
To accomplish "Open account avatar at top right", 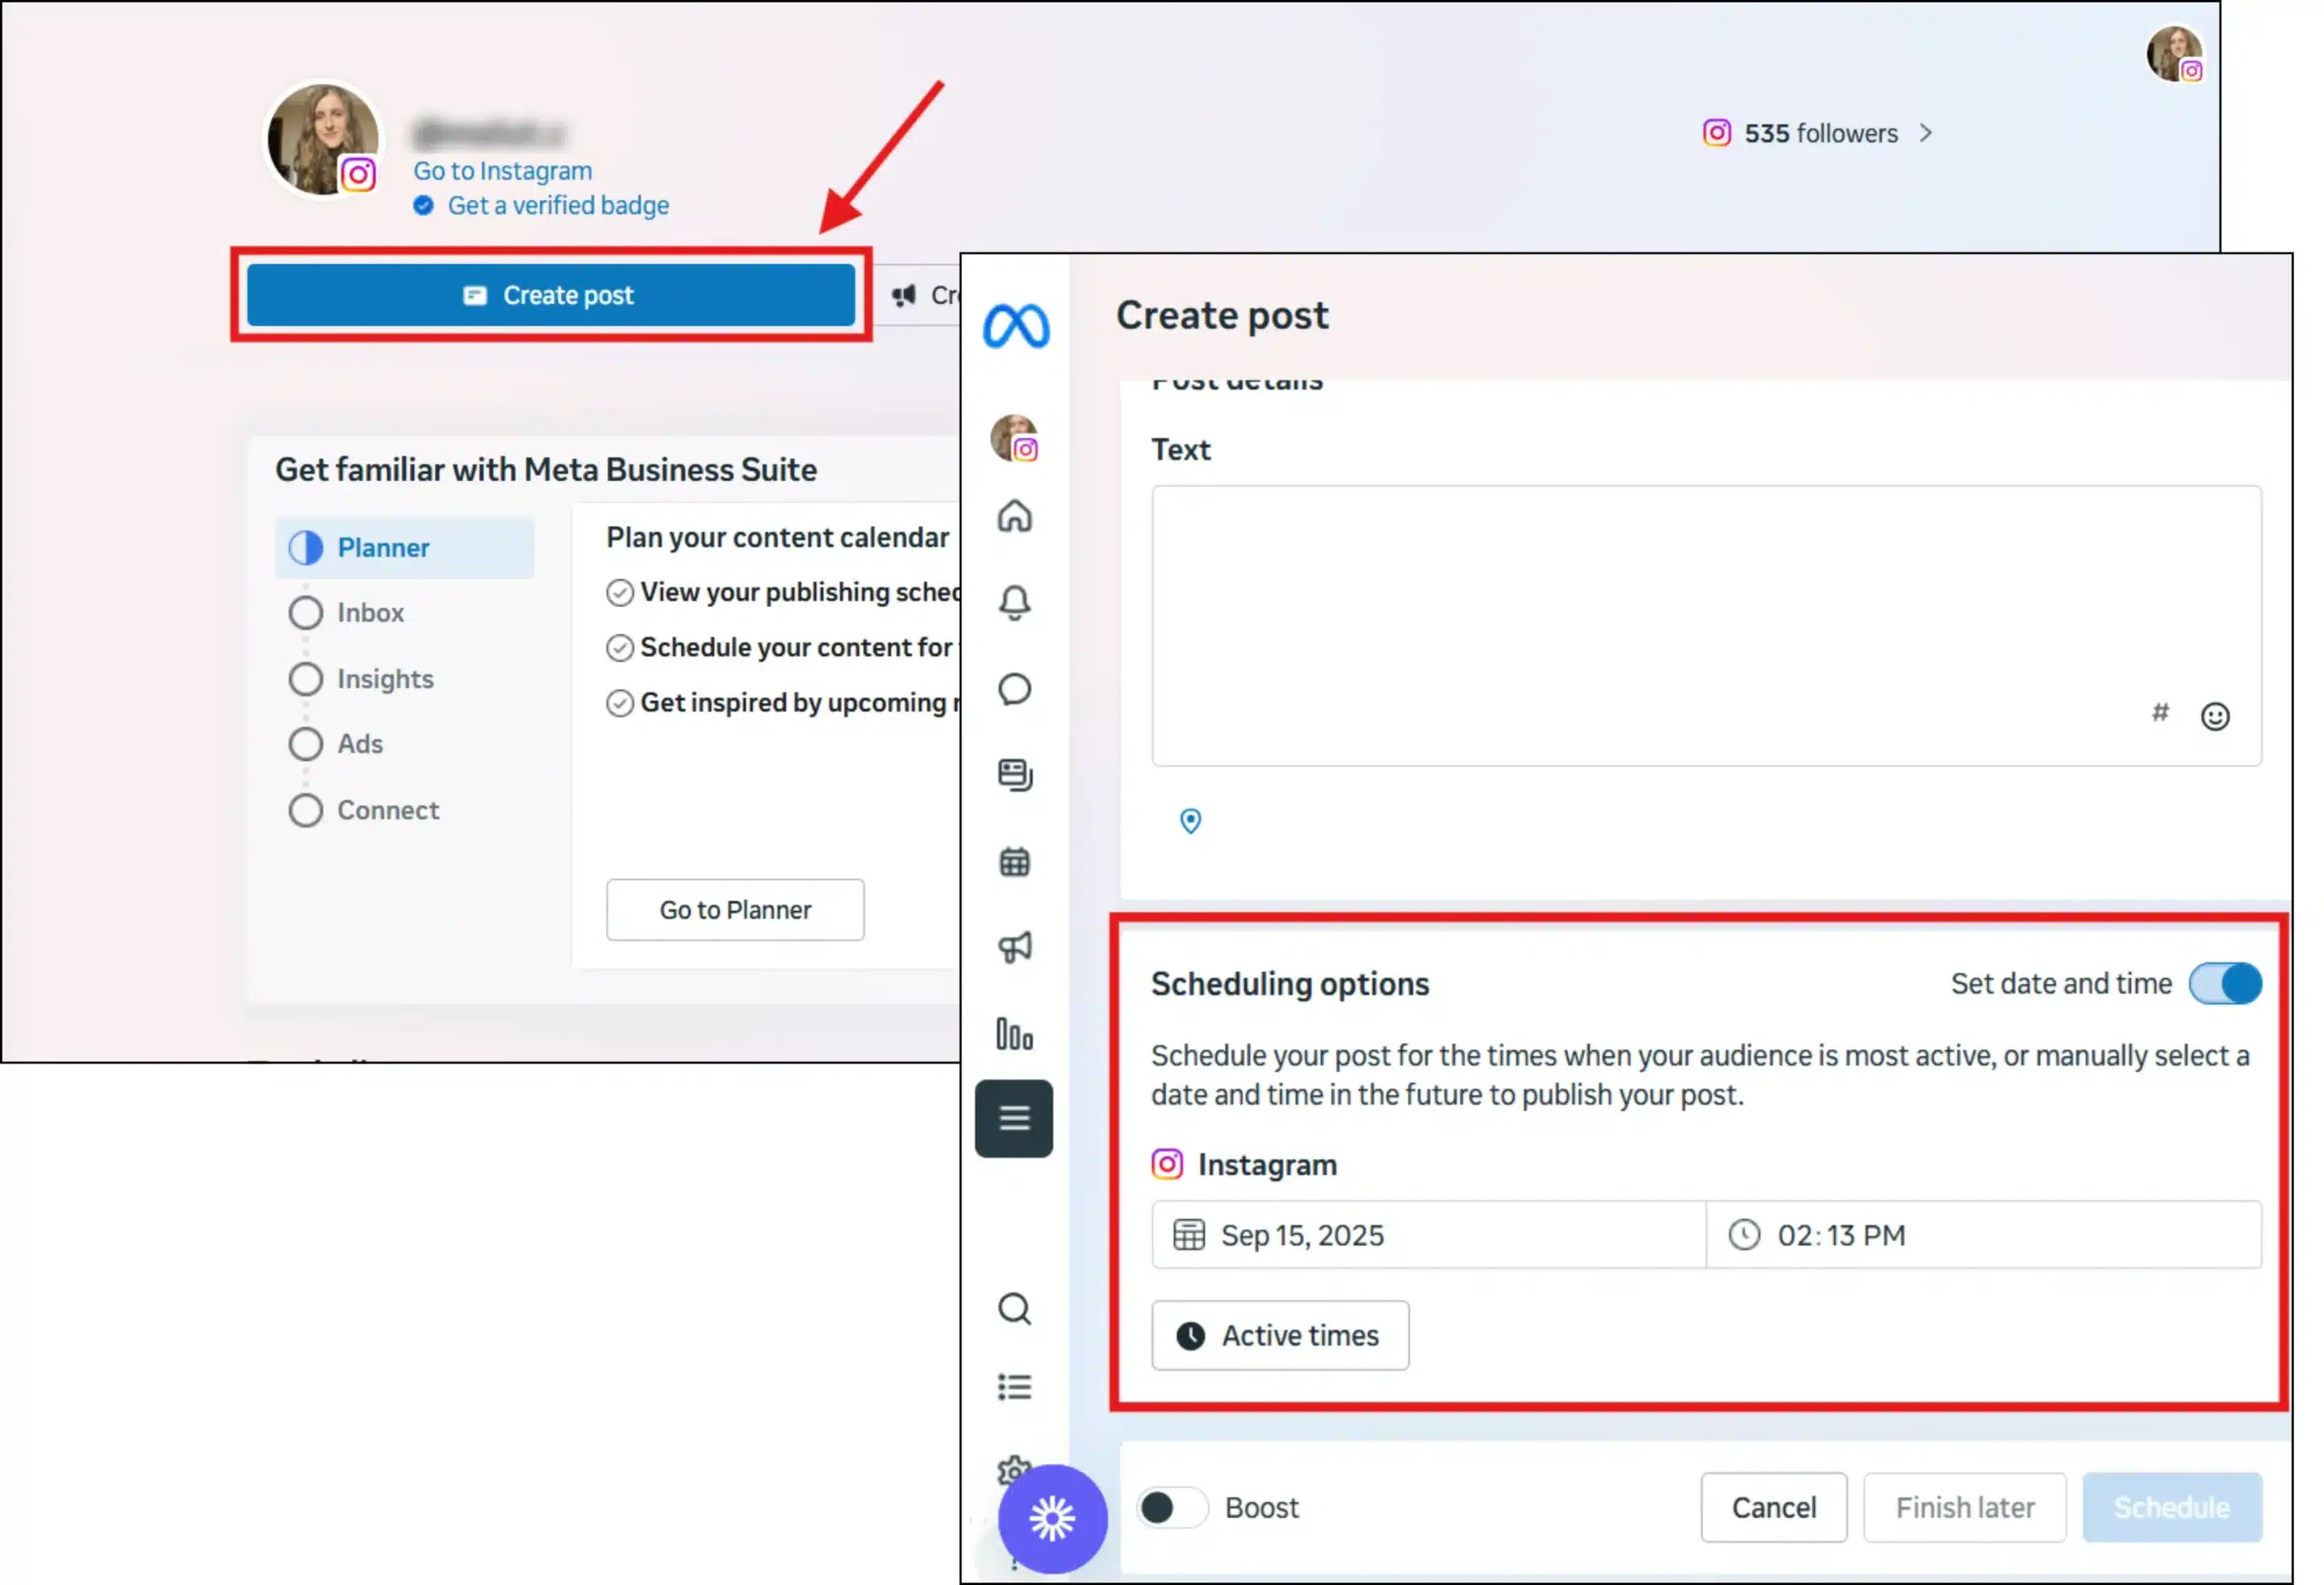I will click(x=2174, y=53).
